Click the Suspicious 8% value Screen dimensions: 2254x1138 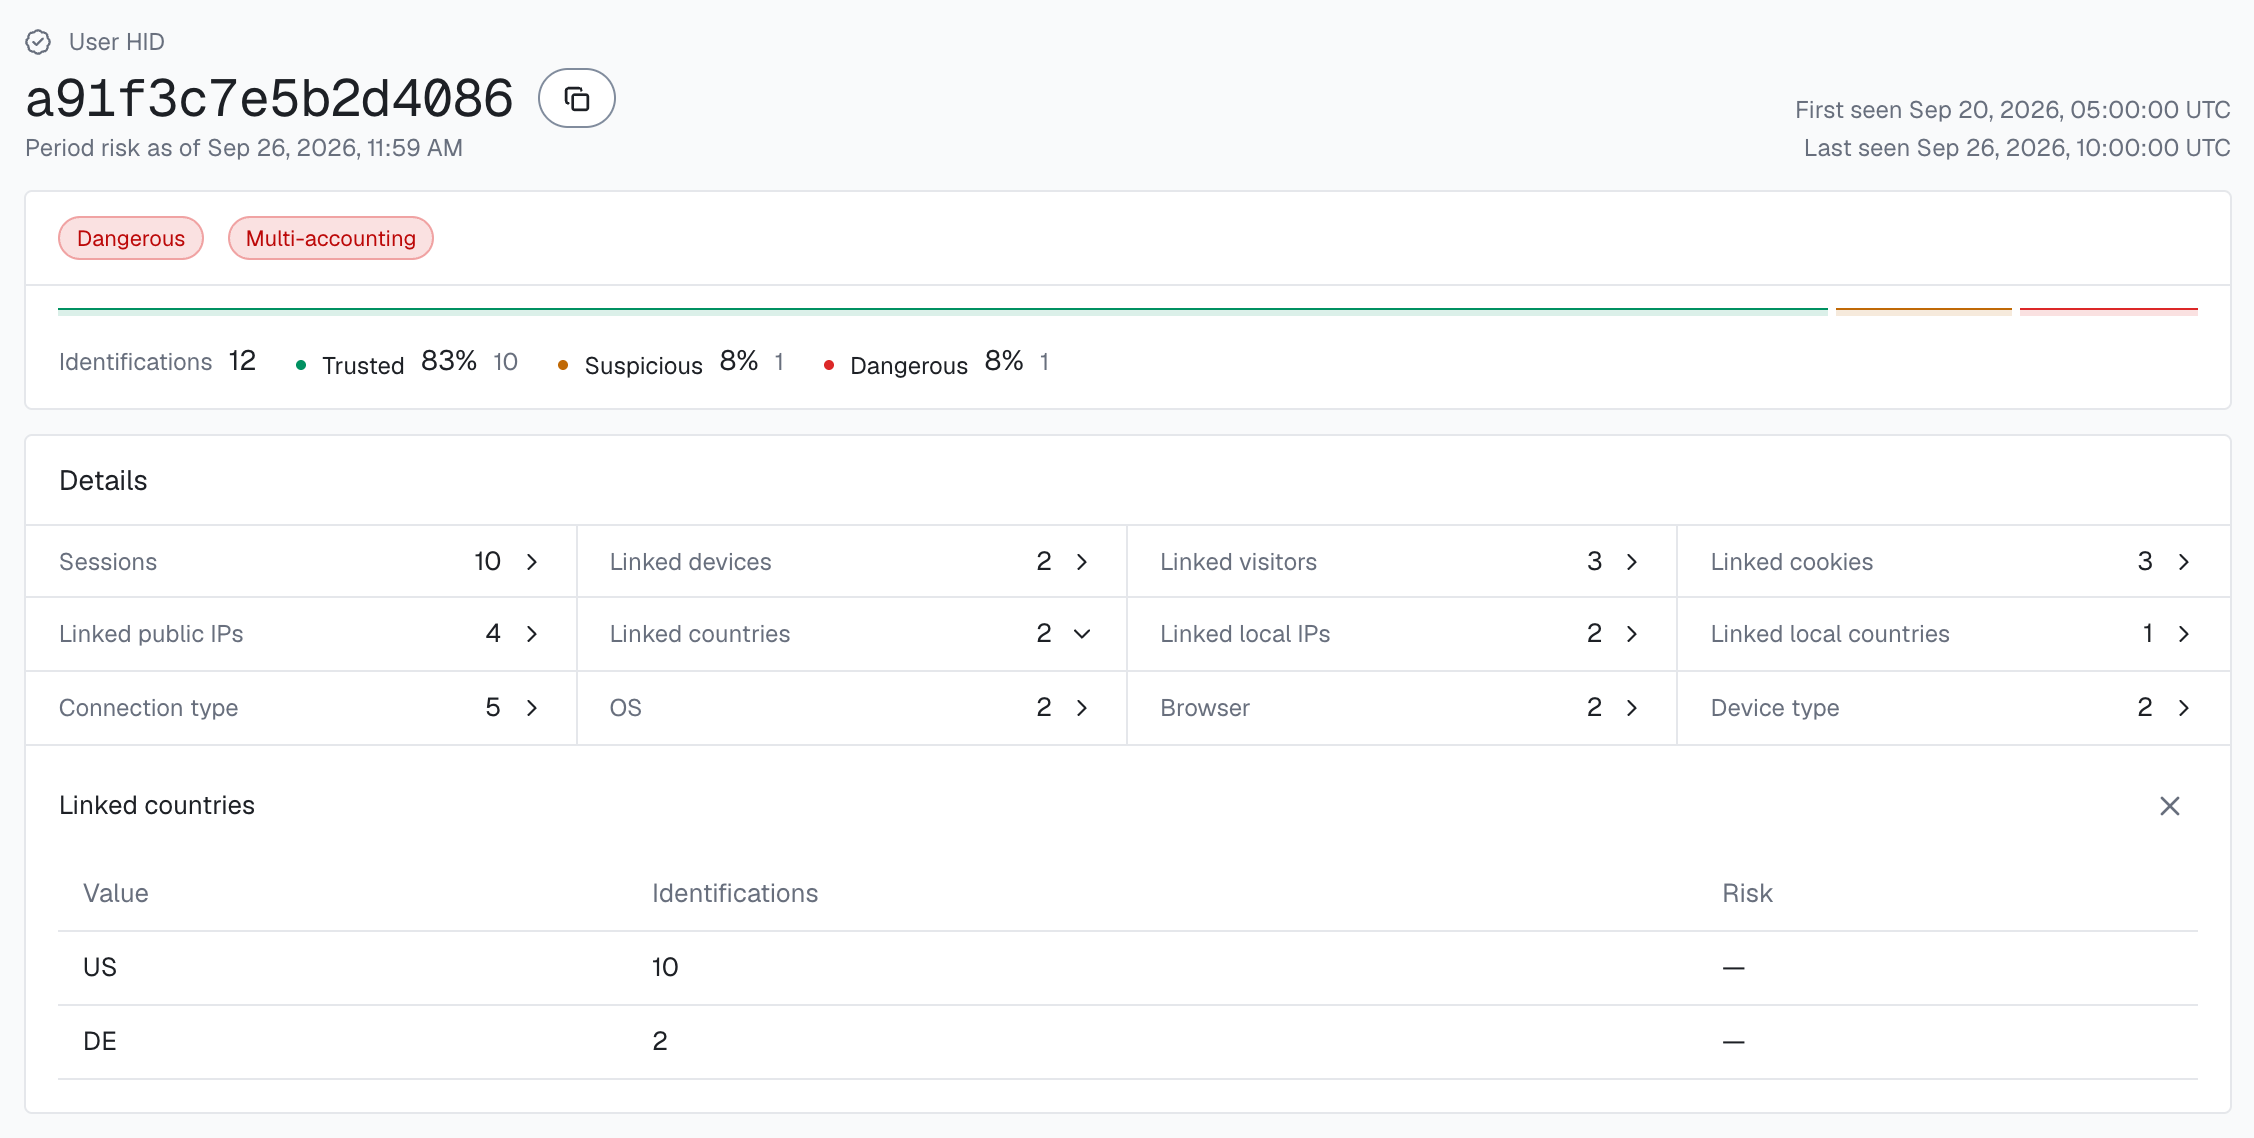tap(738, 361)
